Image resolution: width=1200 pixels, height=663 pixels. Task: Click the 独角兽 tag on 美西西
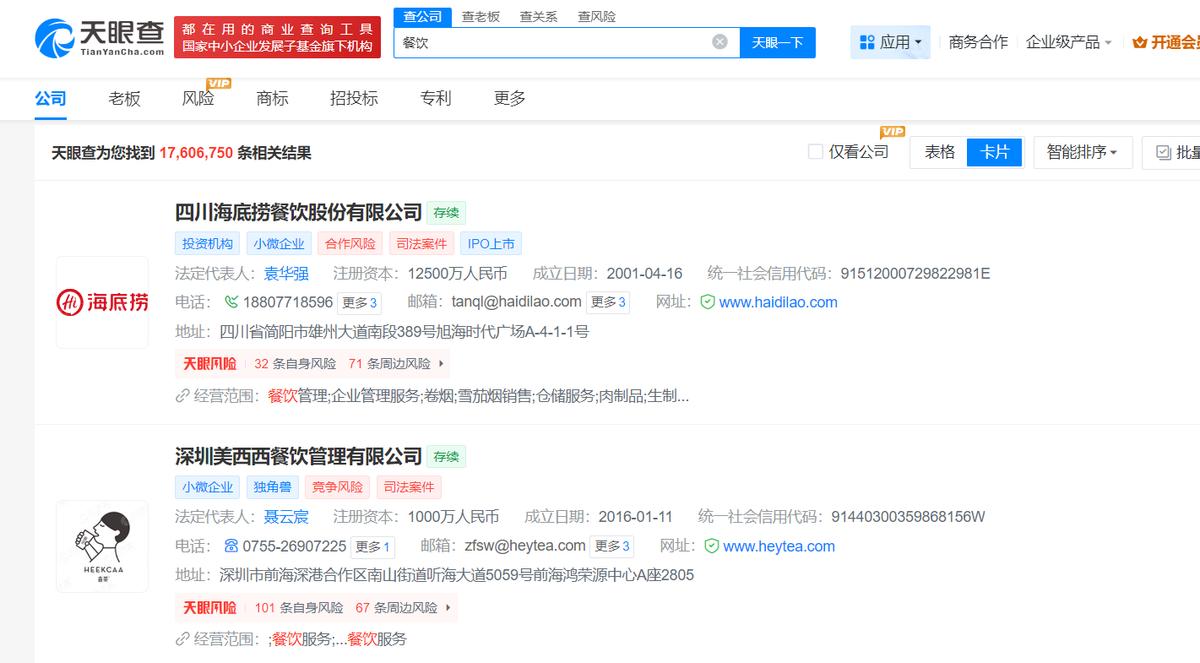tap(272, 487)
